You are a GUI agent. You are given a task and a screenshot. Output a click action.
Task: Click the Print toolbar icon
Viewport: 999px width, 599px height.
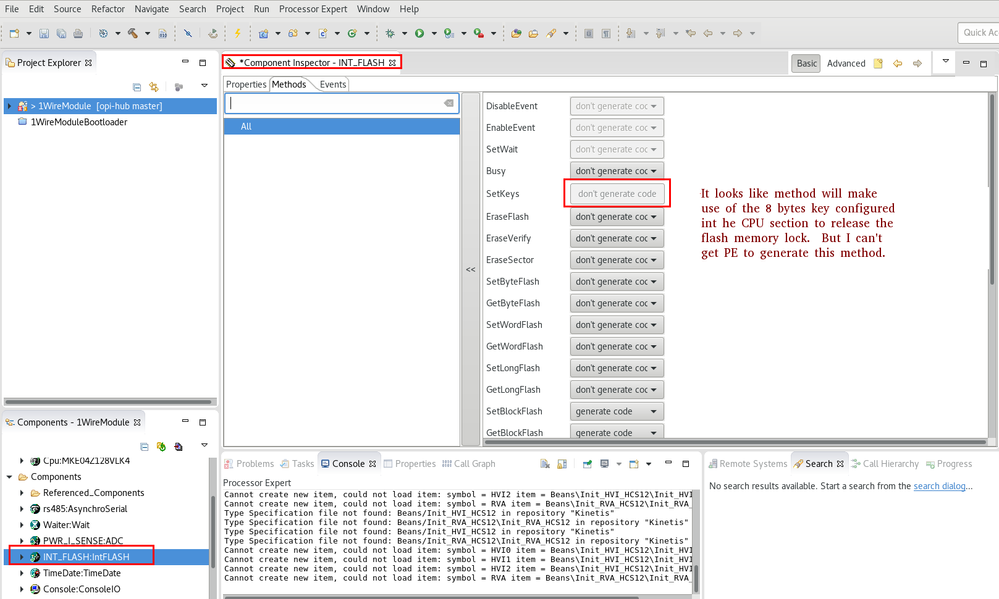78,33
